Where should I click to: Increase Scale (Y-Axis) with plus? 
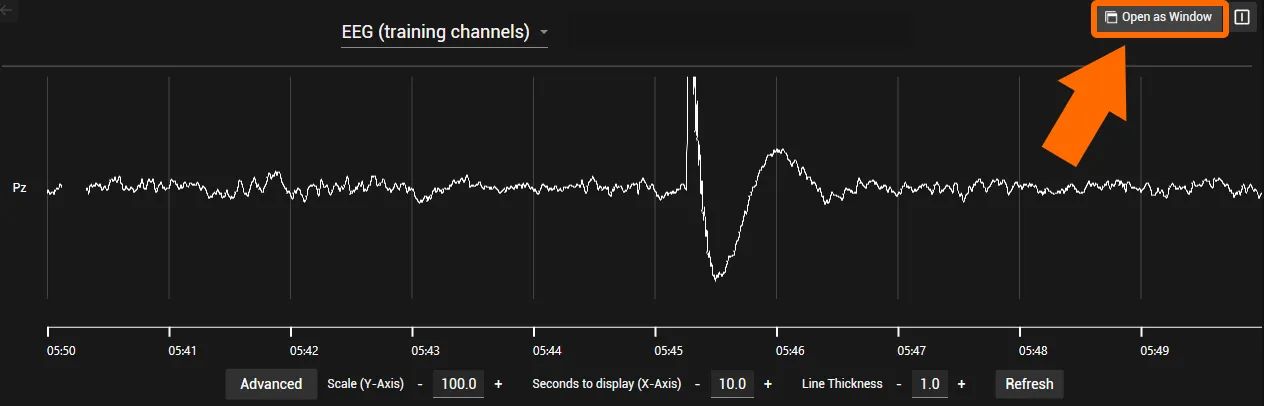point(498,384)
